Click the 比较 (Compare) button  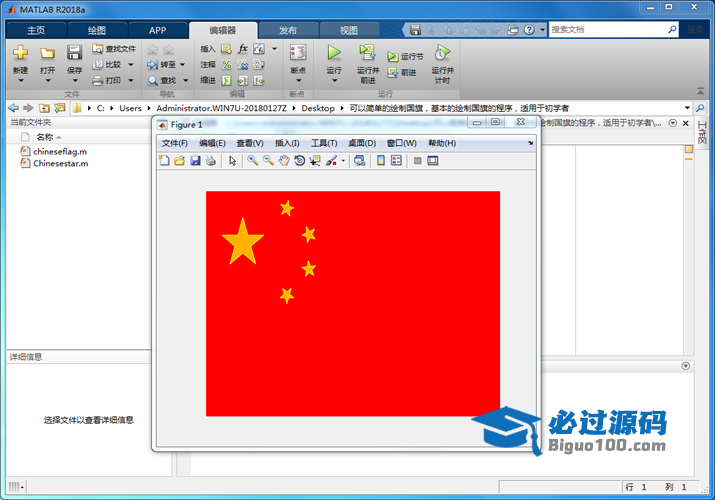108,65
